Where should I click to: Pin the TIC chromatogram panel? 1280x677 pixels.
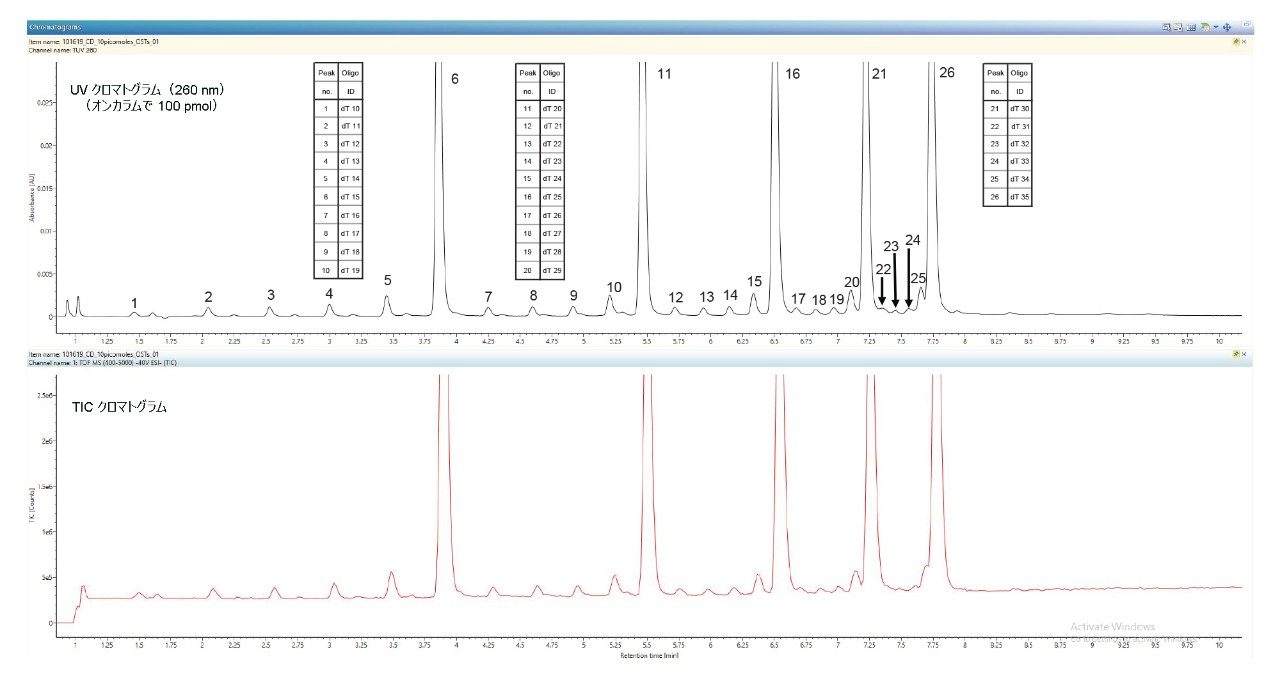coord(1236,354)
